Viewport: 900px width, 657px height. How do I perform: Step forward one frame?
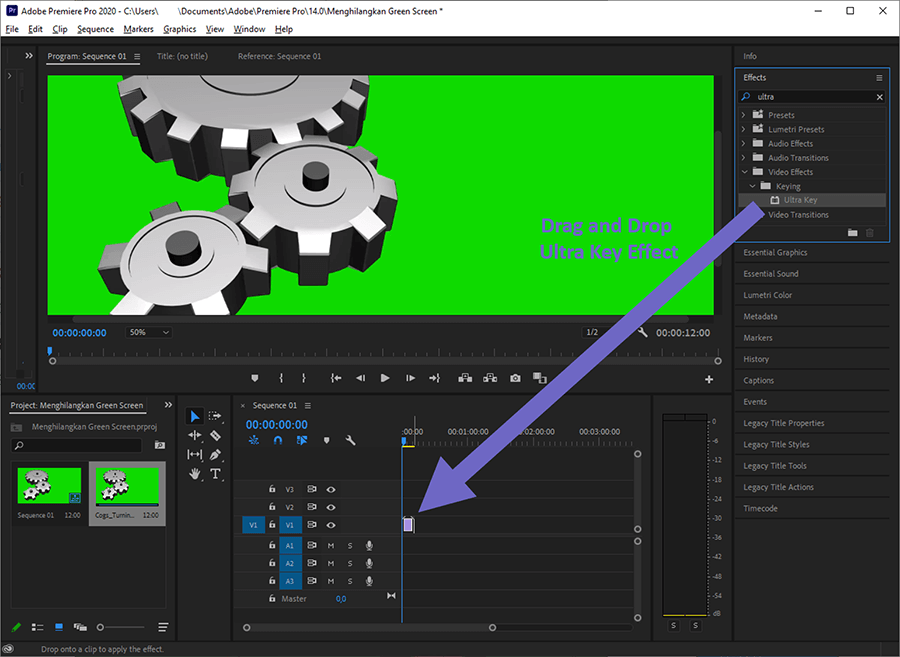point(410,378)
